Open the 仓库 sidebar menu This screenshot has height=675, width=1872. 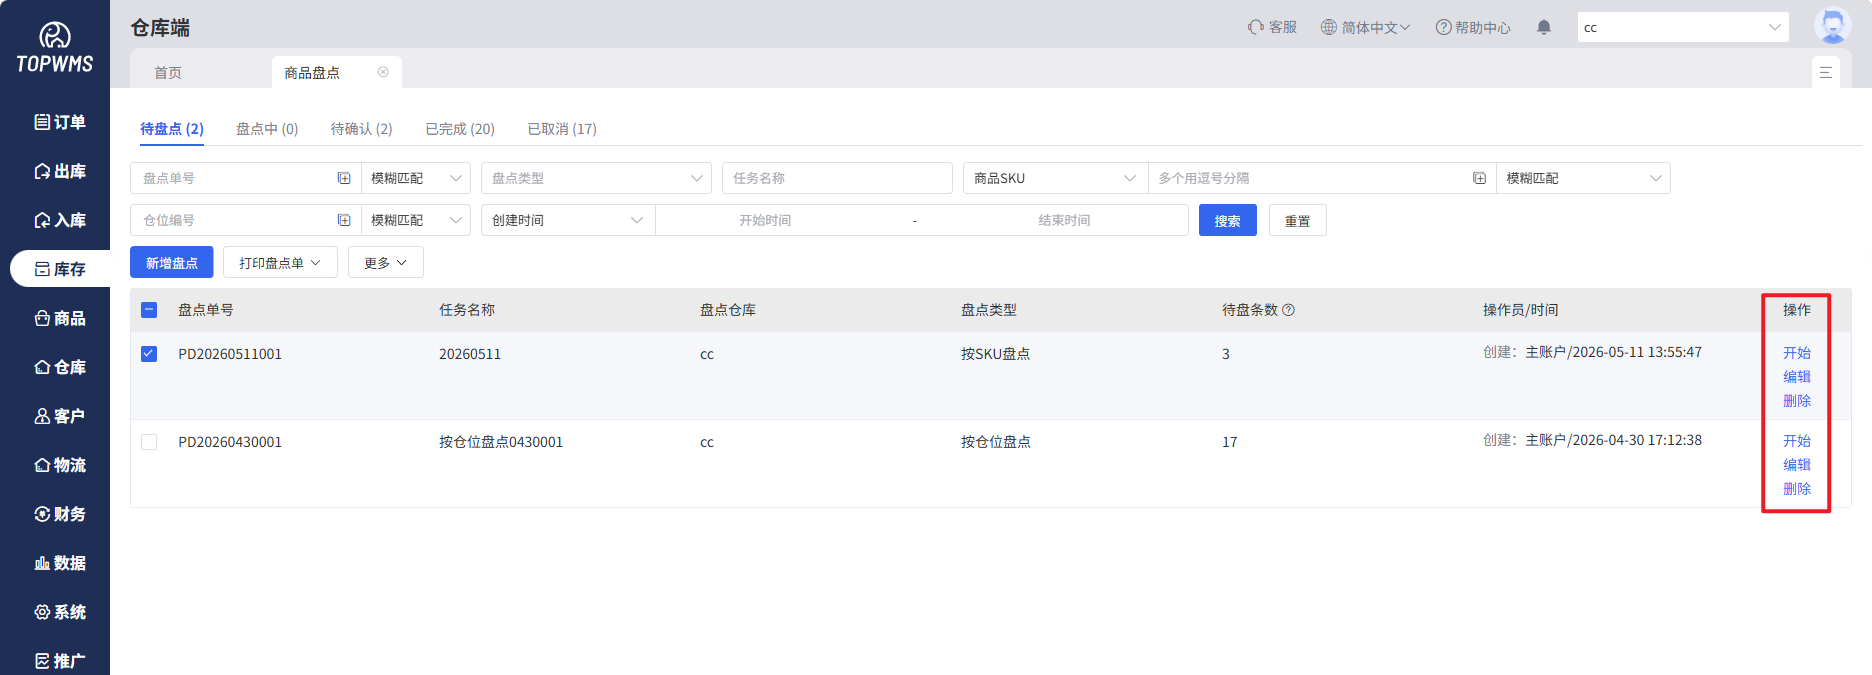pos(60,367)
